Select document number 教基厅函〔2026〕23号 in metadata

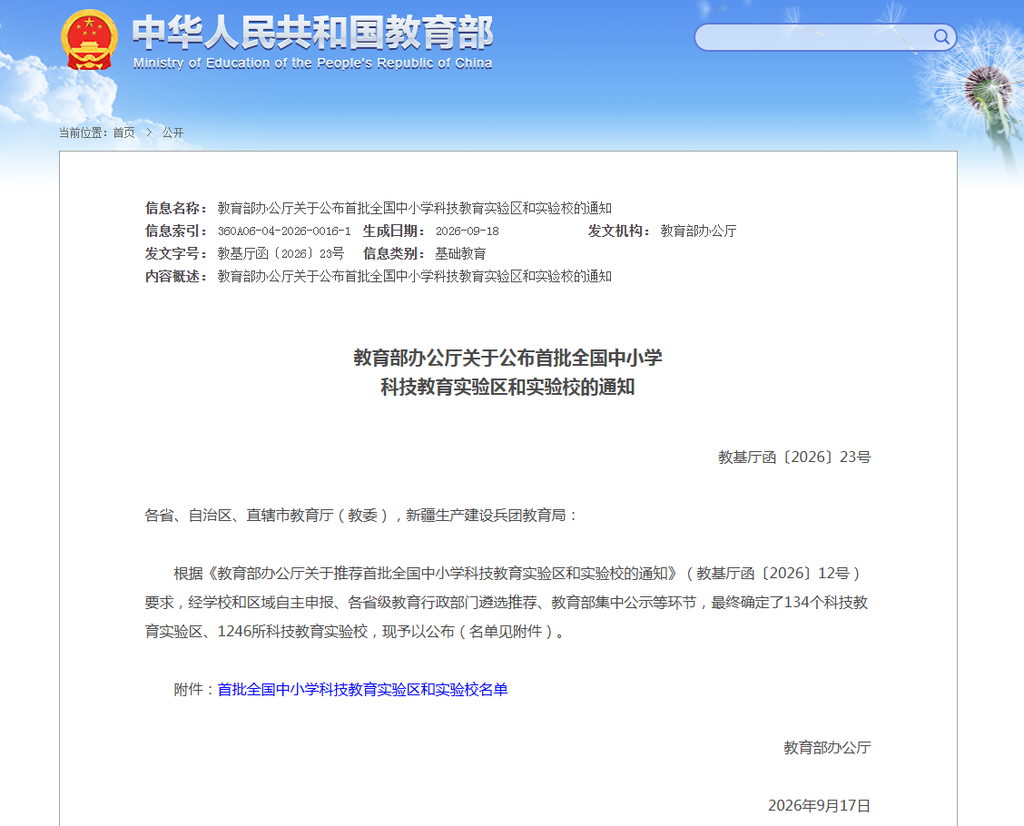point(281,254)
